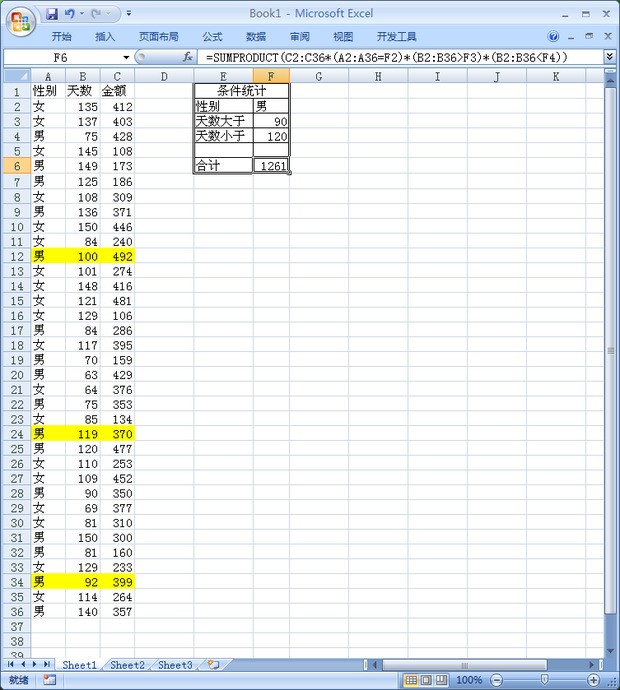Select column D header
620x690 pixels.
164,76
